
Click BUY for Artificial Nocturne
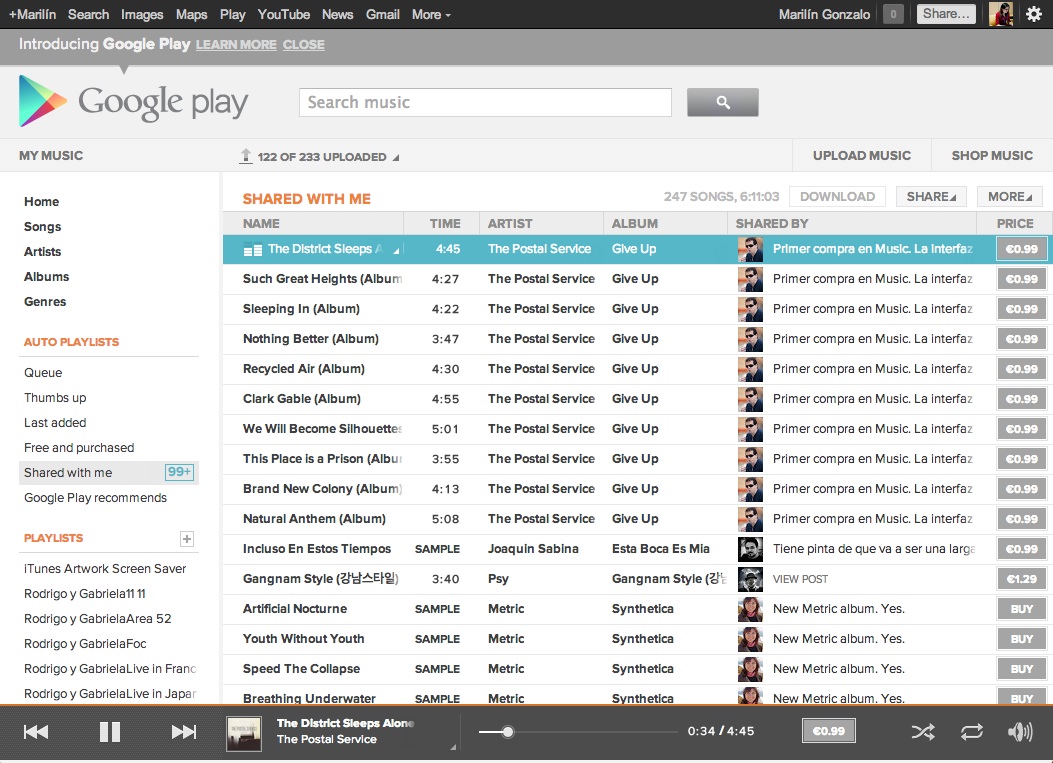[x=1021, y=609]
